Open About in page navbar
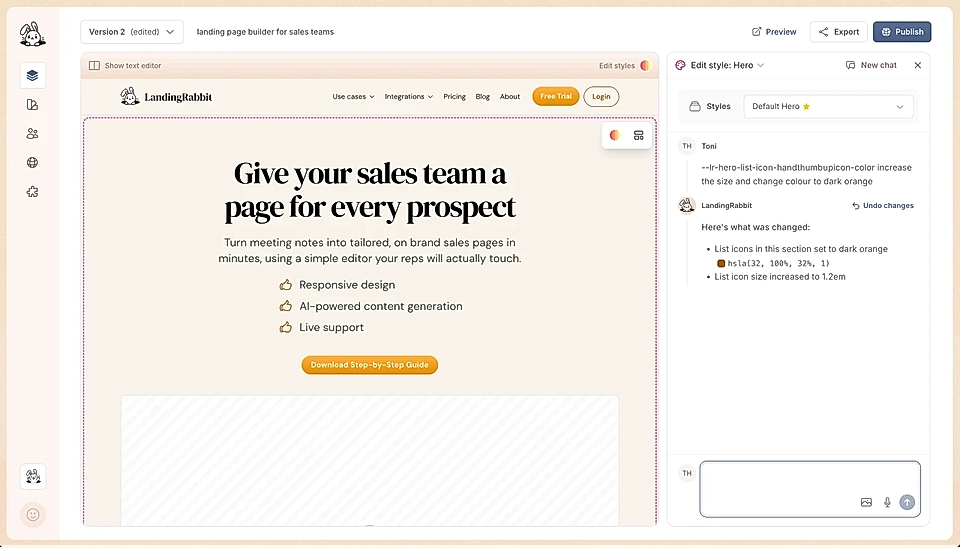Image resolution: width=960 pixels, height=548 pixels. click(x=509, y=97)
